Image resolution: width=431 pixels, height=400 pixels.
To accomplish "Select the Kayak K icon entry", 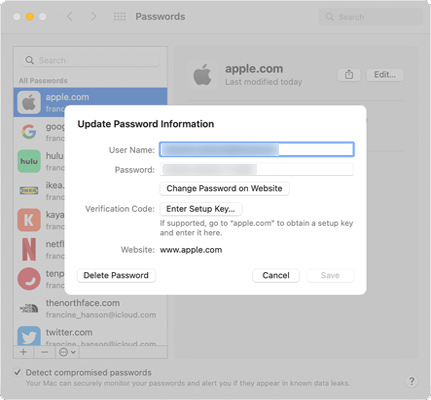I will click(x=29, y=220).
